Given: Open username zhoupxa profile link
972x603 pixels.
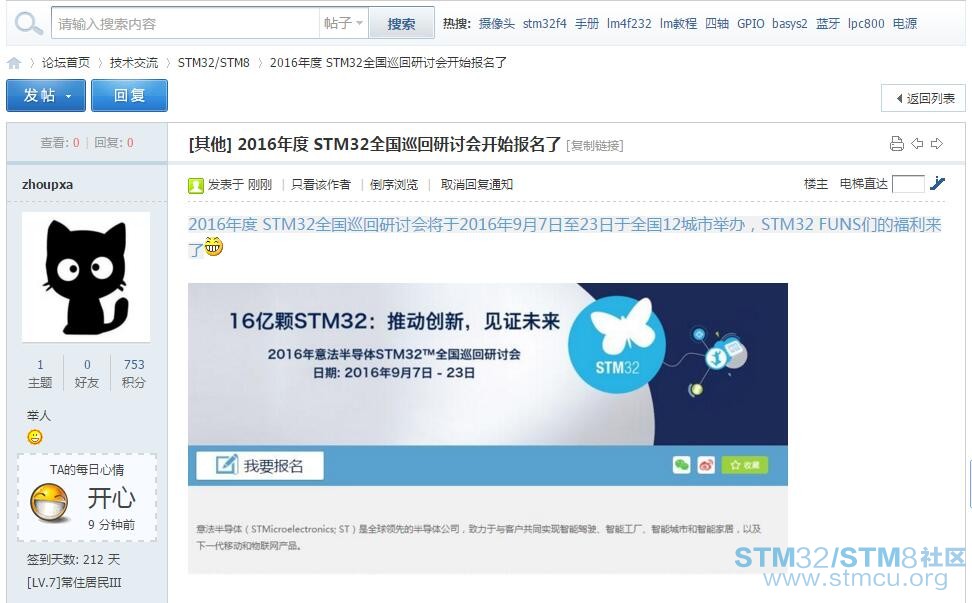Looking at the screenshot, I should [x=48, y=185].
